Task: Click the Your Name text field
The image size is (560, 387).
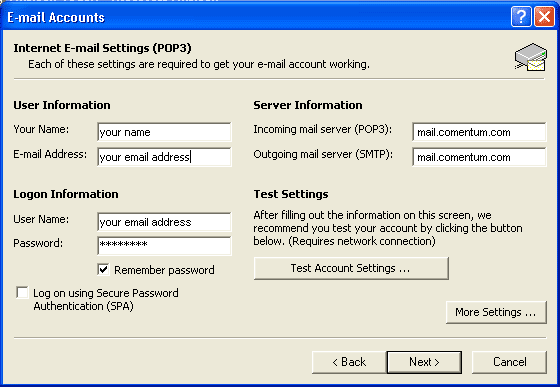Action: click(164, 132)
